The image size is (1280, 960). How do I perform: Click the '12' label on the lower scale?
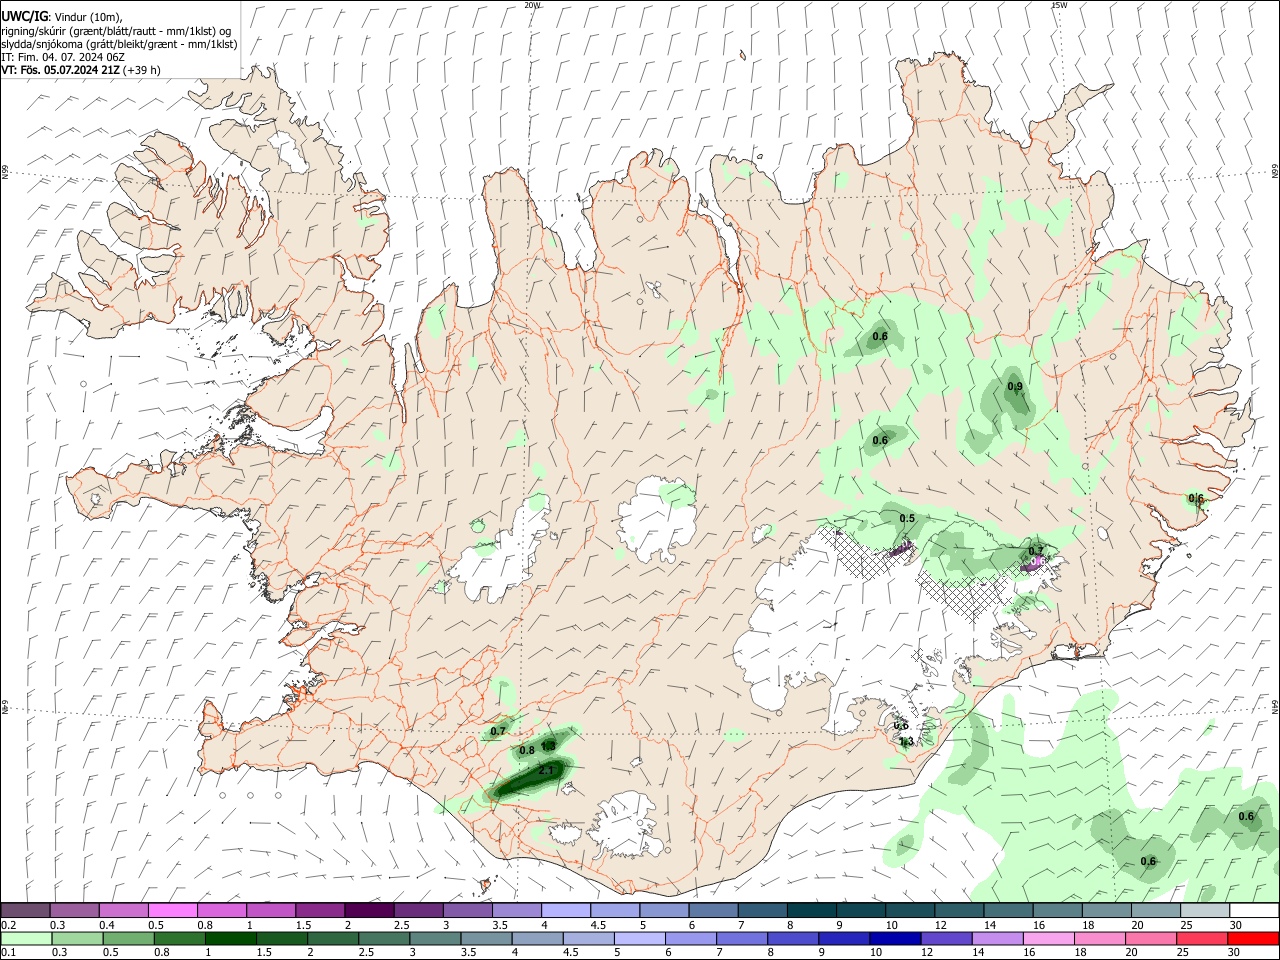point(927,953)
